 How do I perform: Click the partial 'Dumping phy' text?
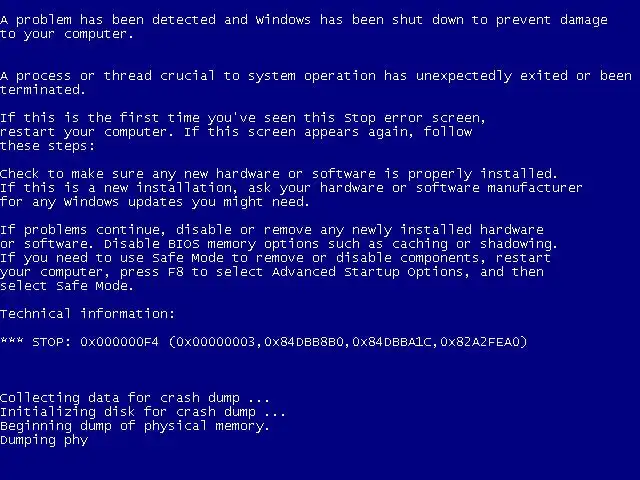44,440
